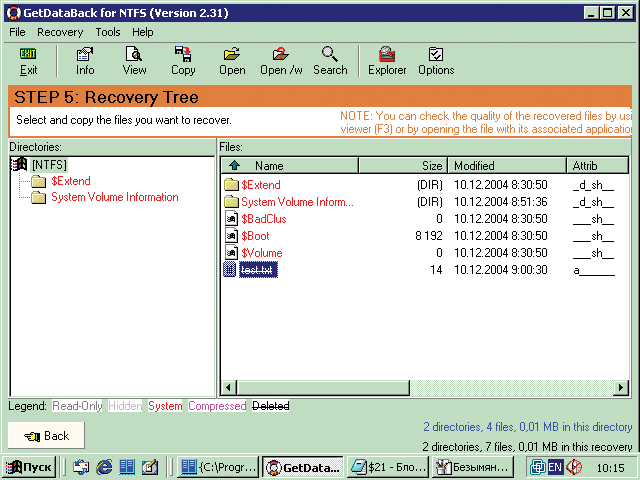Click the Exit toolbar icon
The width and height of the screenshot is (640, 480).
(x=28, y=53)
